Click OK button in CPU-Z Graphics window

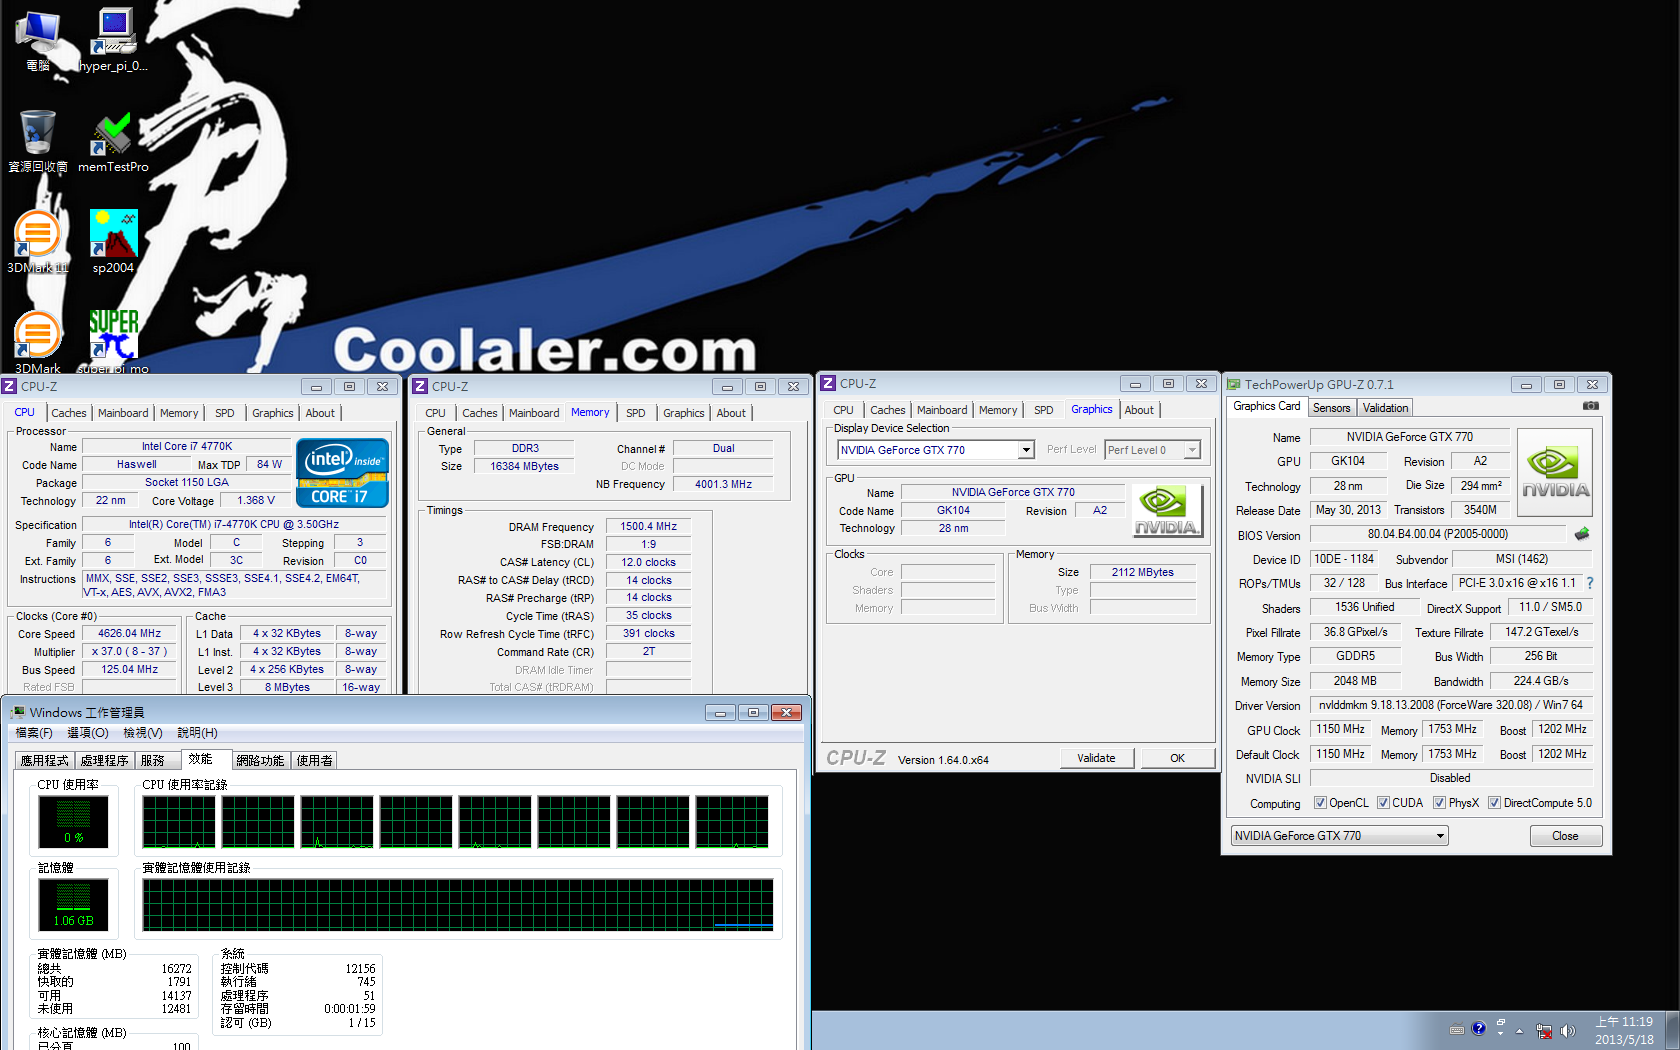[1178, 758]
